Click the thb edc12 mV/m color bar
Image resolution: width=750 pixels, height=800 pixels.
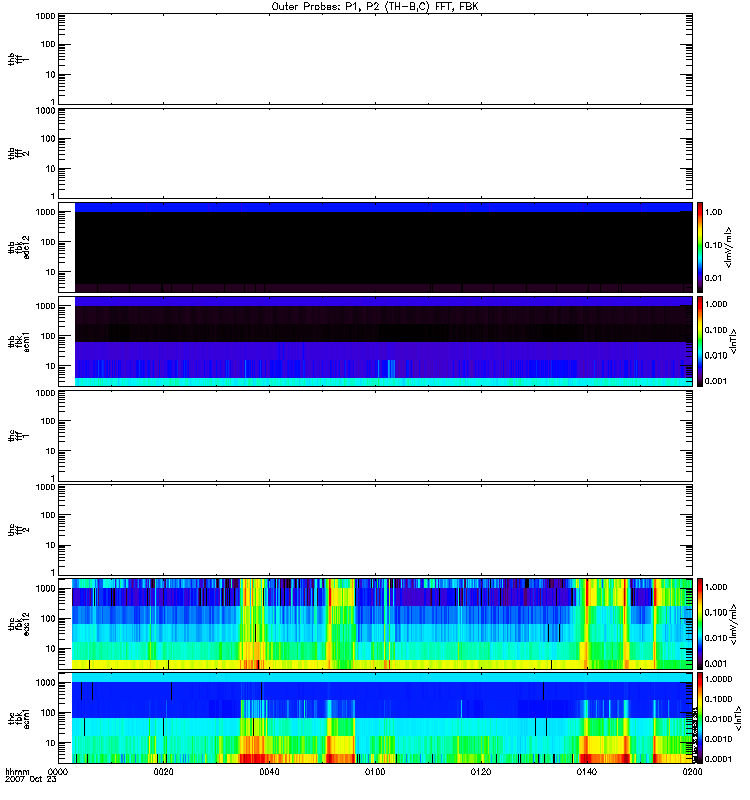[702, 245]
